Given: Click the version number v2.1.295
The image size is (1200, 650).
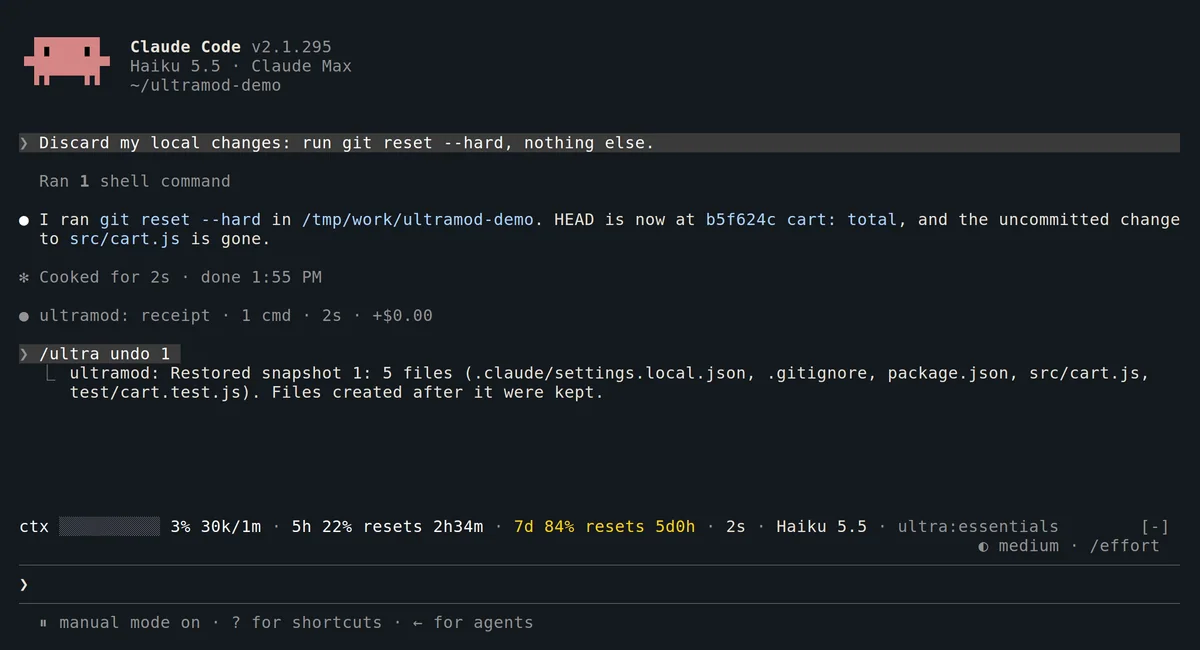Looking at the screenshot, I should tap(291, 47).
